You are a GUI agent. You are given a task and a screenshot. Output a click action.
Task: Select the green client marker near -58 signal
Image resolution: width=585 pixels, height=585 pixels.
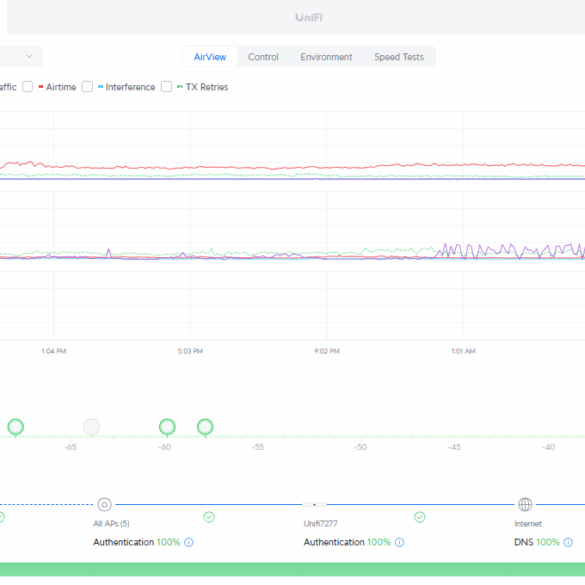(205, 427)
